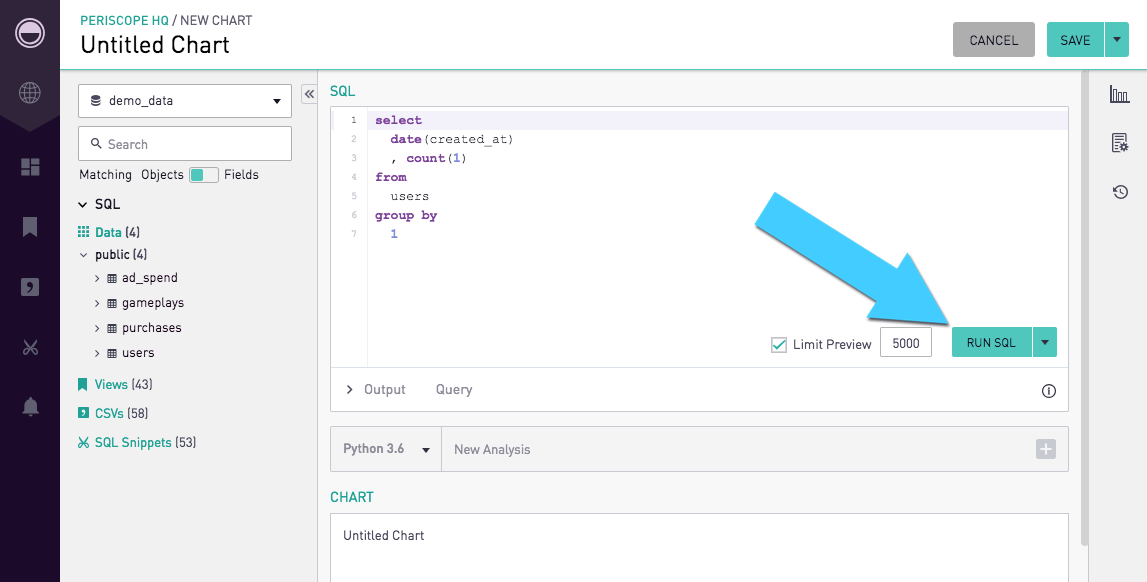Image resolution: width=1147 pixels, height=582 pixels.
Task: Click the schema Search input field
Action: 185,144
